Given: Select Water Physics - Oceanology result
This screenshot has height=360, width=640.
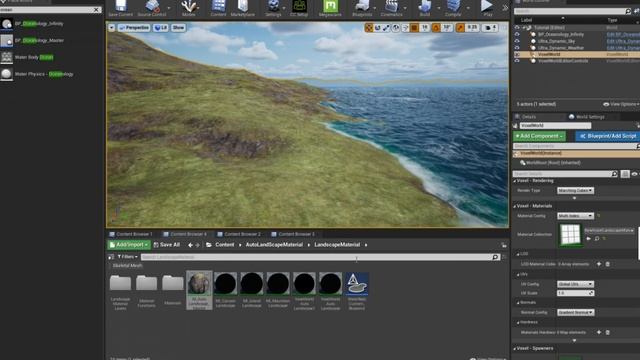Looking at the screenshot, I should pos(44,74).
